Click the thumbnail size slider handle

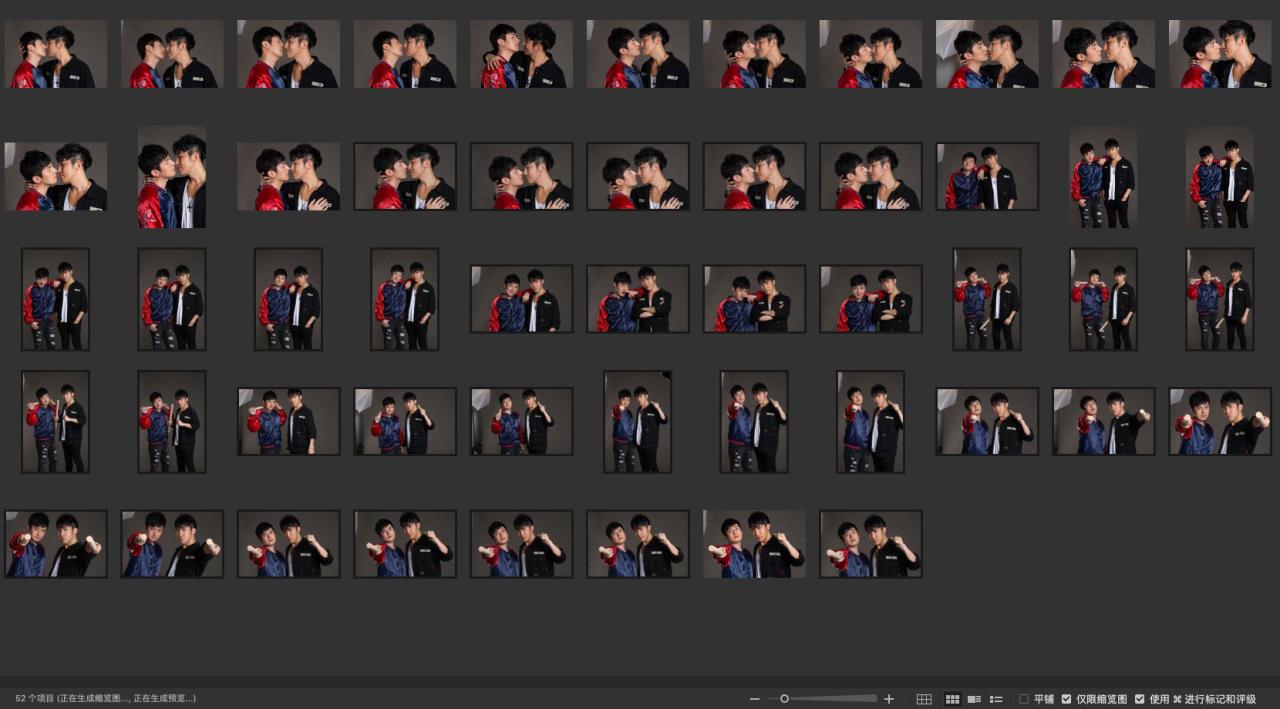coord(785,699)
